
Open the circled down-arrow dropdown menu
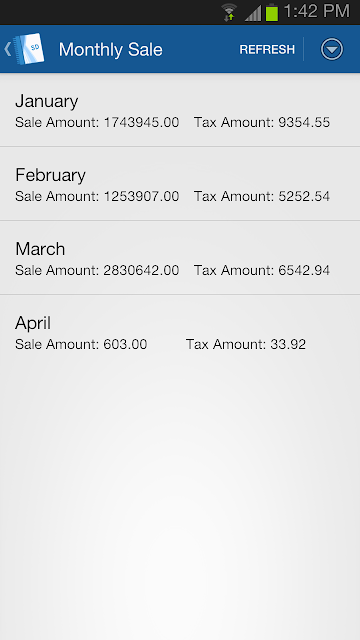[x=332, y=49]
